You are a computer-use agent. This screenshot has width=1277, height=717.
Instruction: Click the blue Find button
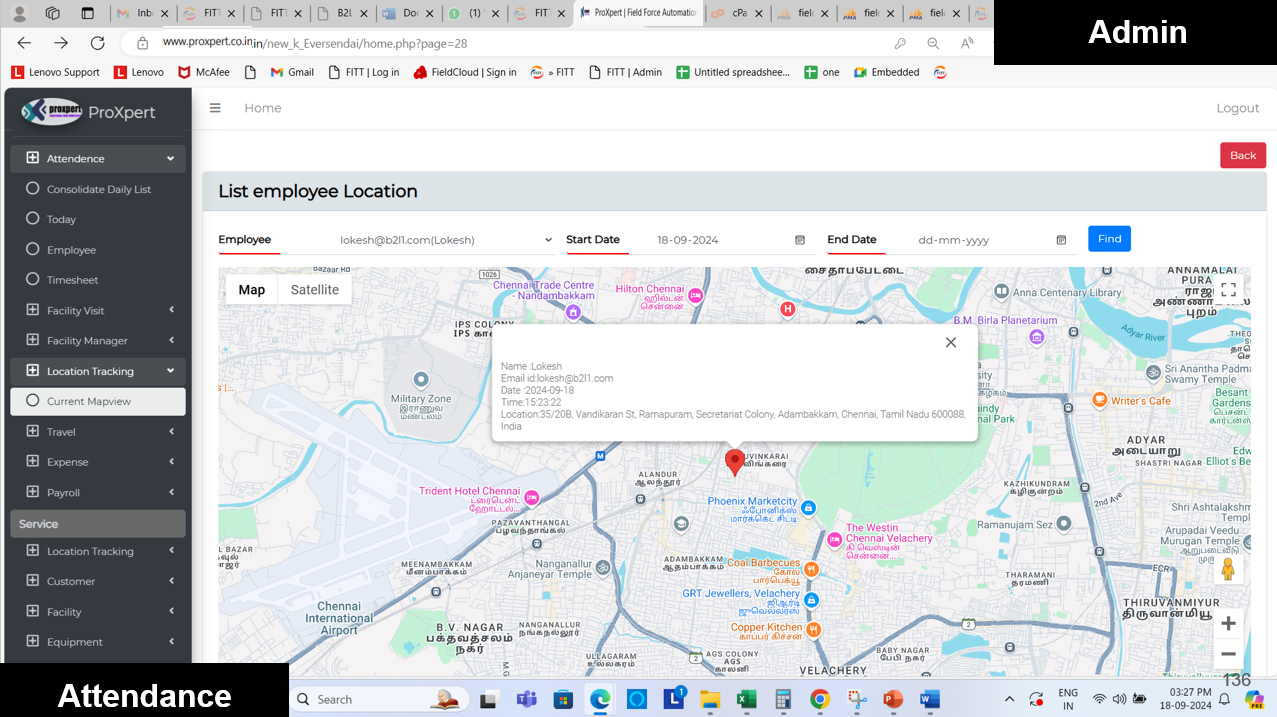point(1109,239)
